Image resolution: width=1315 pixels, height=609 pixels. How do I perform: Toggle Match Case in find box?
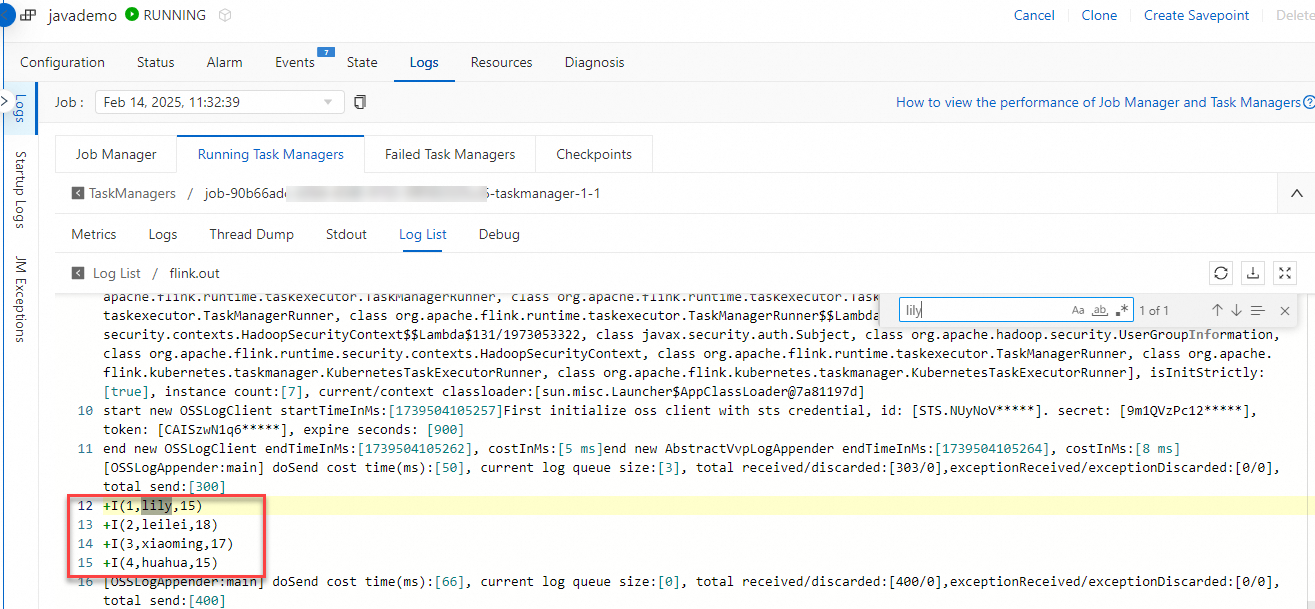[x=1078, y=311]
